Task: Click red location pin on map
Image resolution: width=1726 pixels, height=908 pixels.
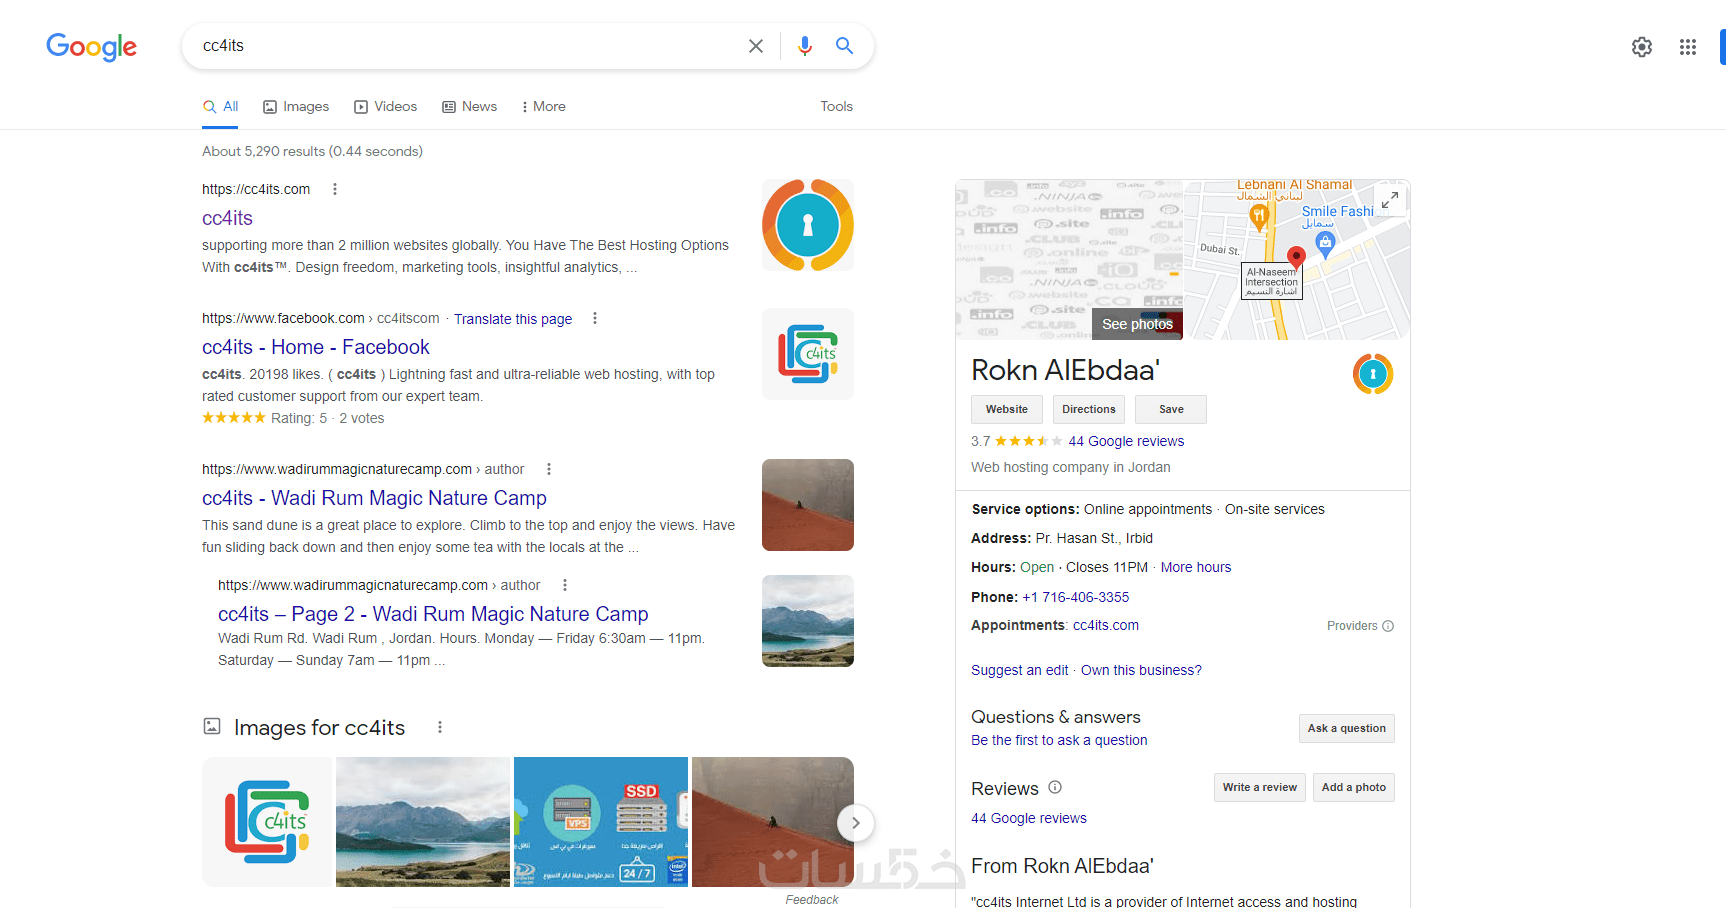Action: pos(1296,257)
